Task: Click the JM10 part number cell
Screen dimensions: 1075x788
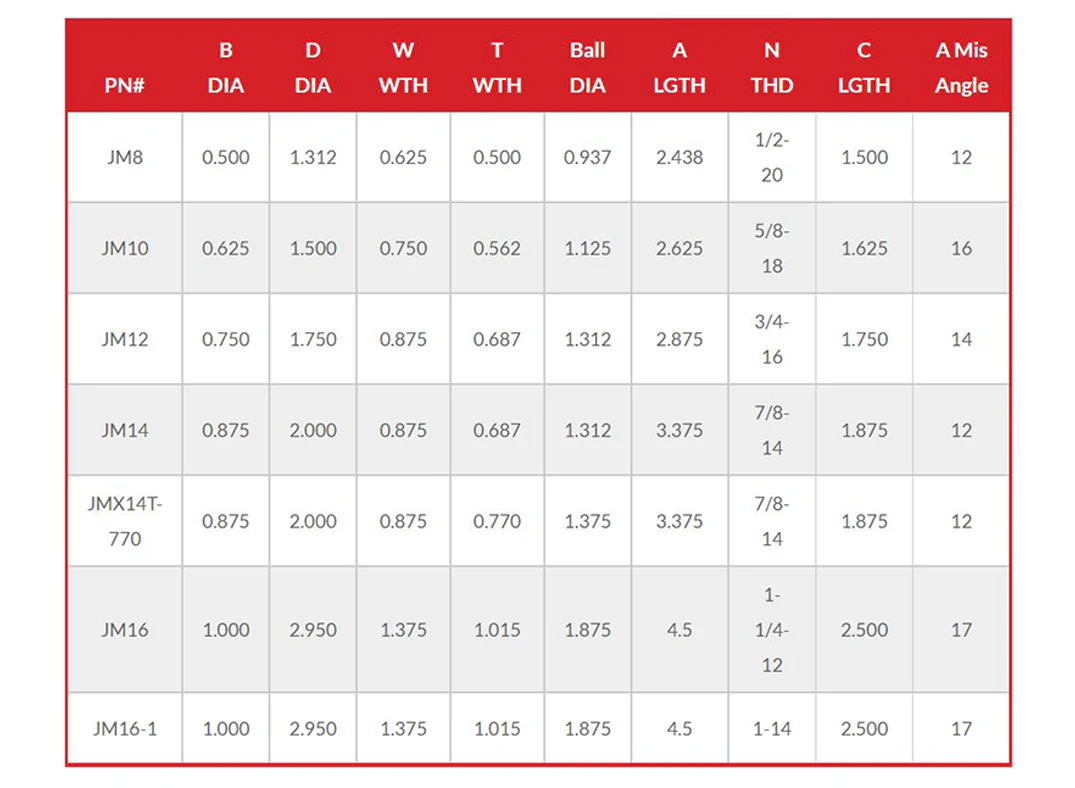Action: point(125,248)
